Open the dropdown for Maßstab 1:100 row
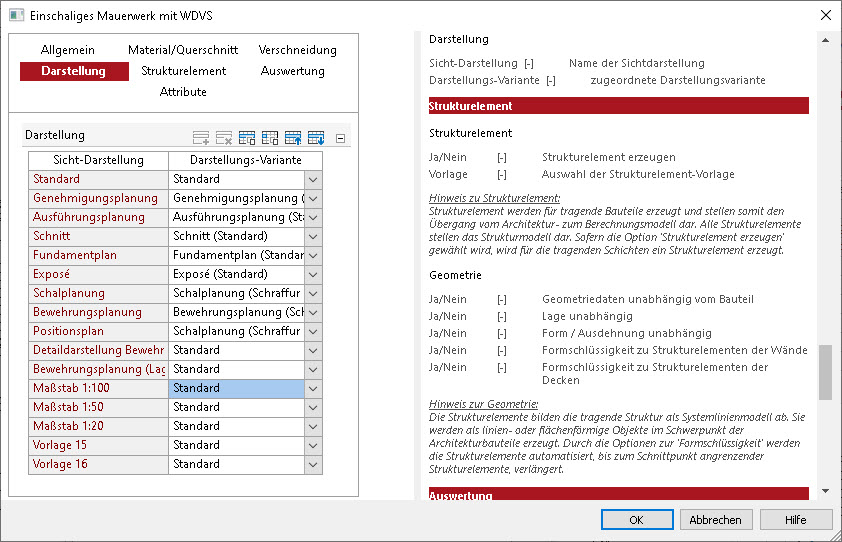This screenshot has height=542, width=842. [x=313, y=388]
